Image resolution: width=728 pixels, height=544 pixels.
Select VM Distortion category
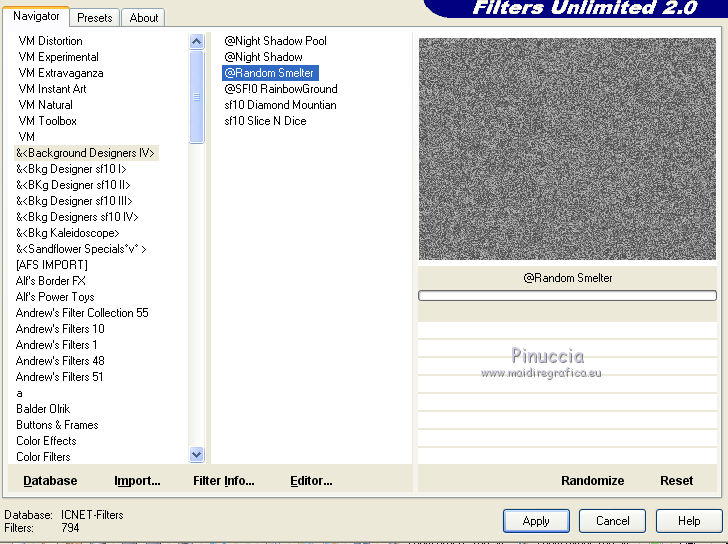click(51, 41)
